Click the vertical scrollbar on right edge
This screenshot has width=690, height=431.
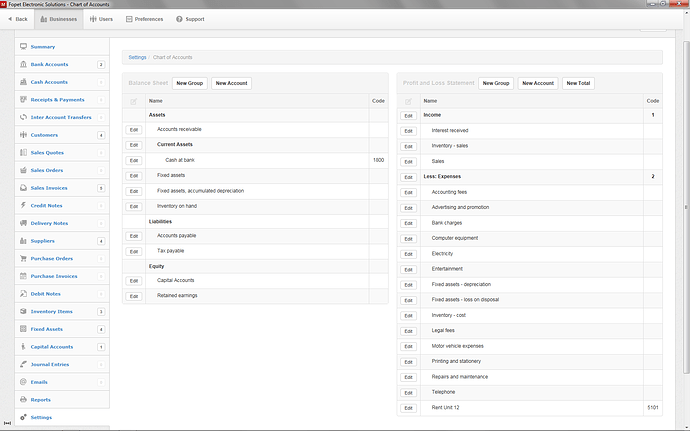coord(686,207)
